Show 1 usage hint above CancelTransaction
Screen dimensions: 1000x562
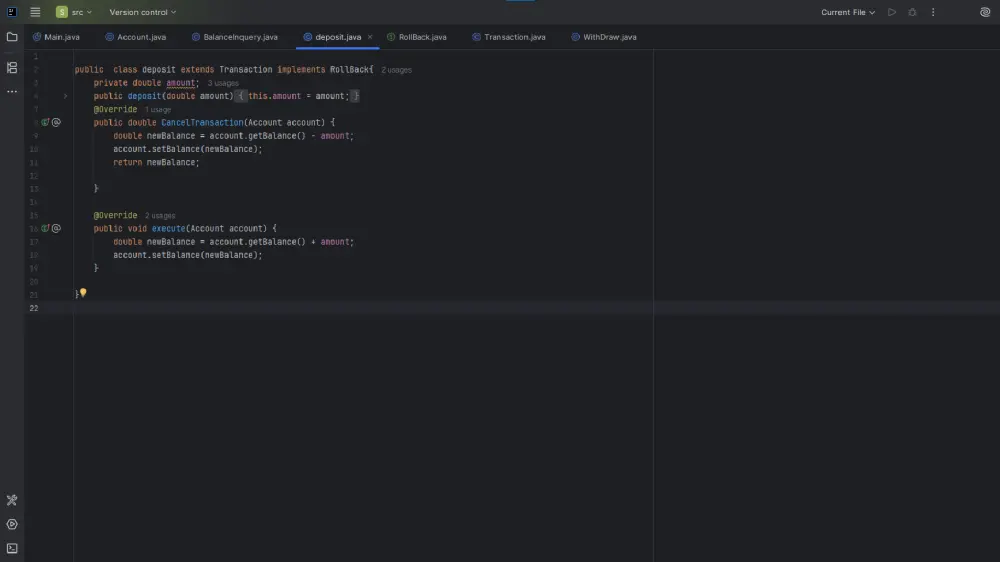[x=158, y=110]
